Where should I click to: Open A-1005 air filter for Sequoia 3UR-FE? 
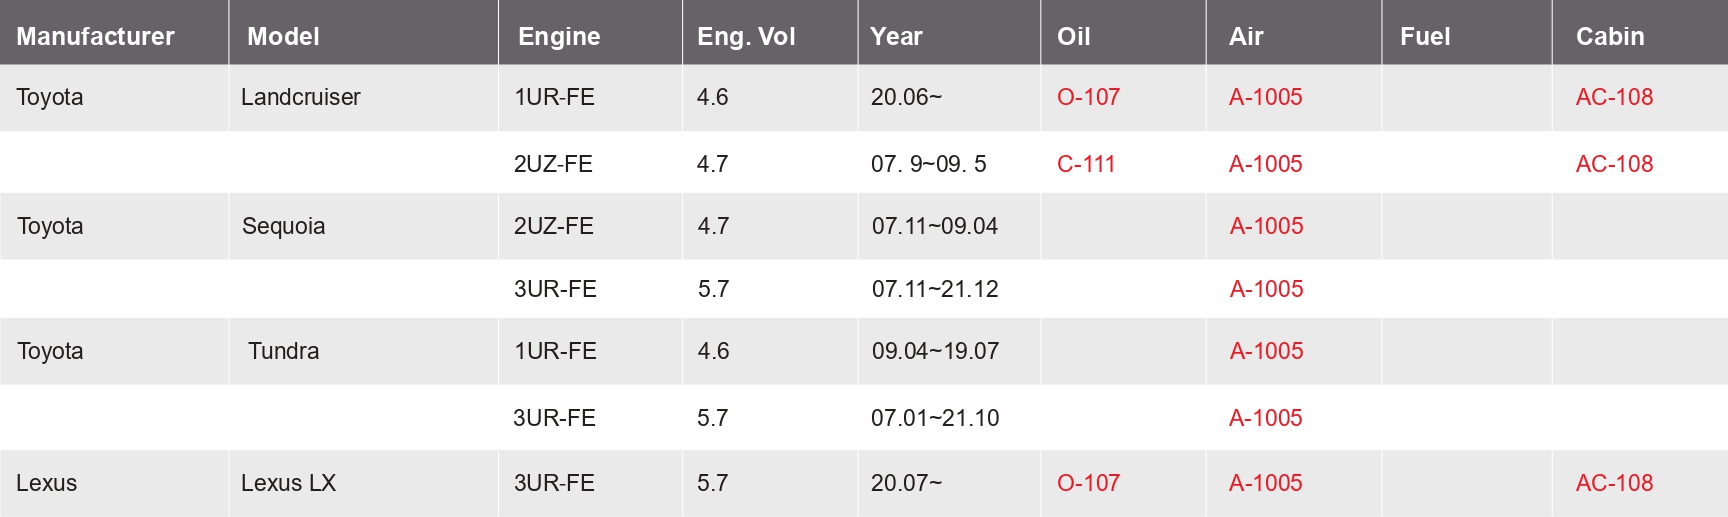point(1266,289)
